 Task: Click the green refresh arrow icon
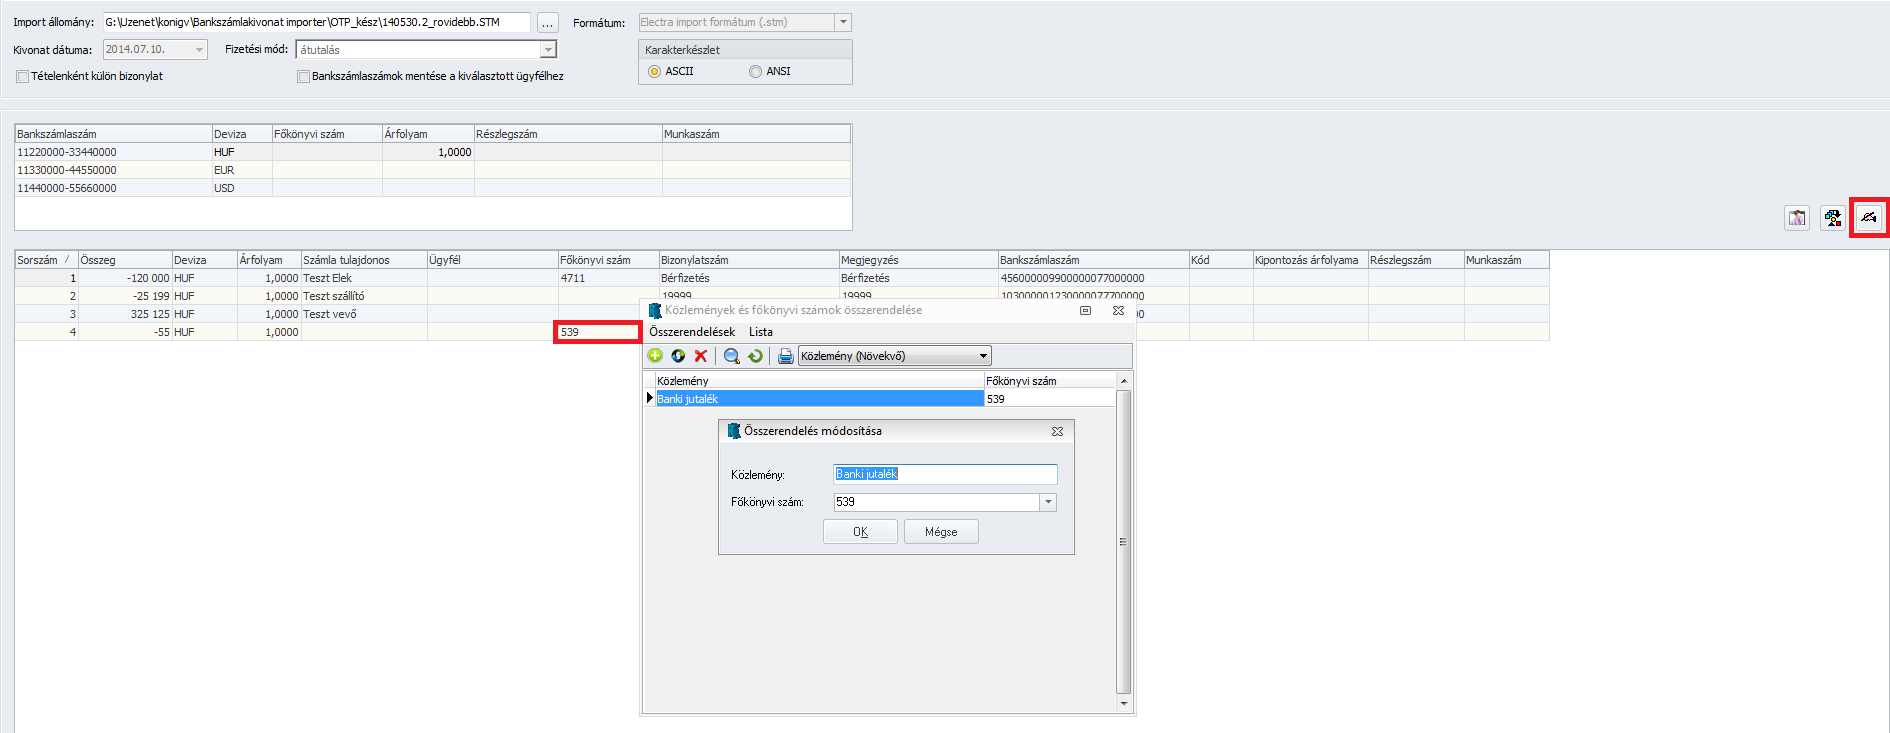click(755, 356)
